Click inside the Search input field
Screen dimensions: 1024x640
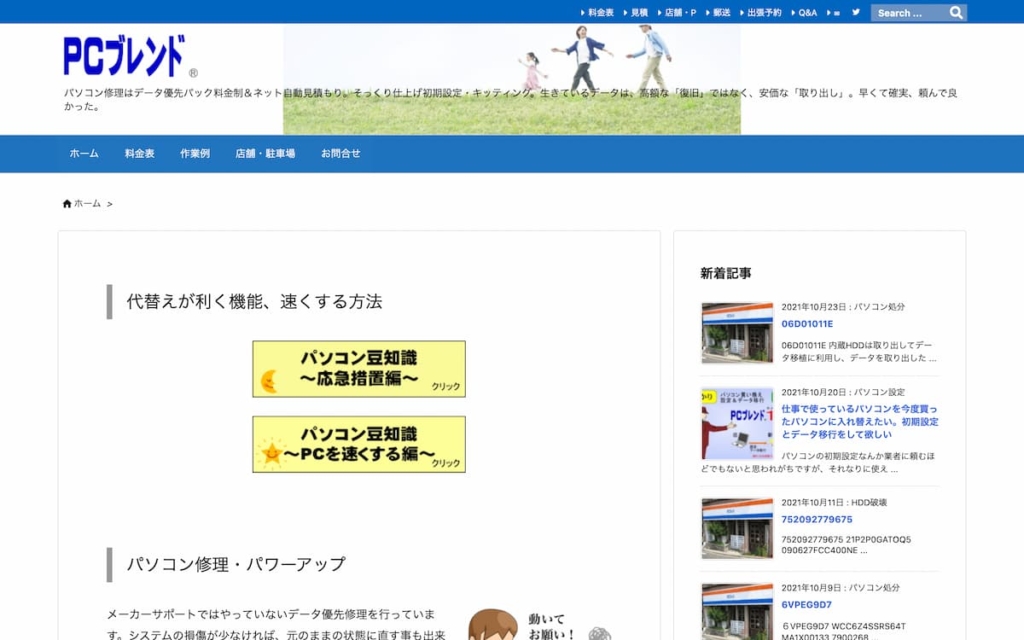(x=905, y=12)
